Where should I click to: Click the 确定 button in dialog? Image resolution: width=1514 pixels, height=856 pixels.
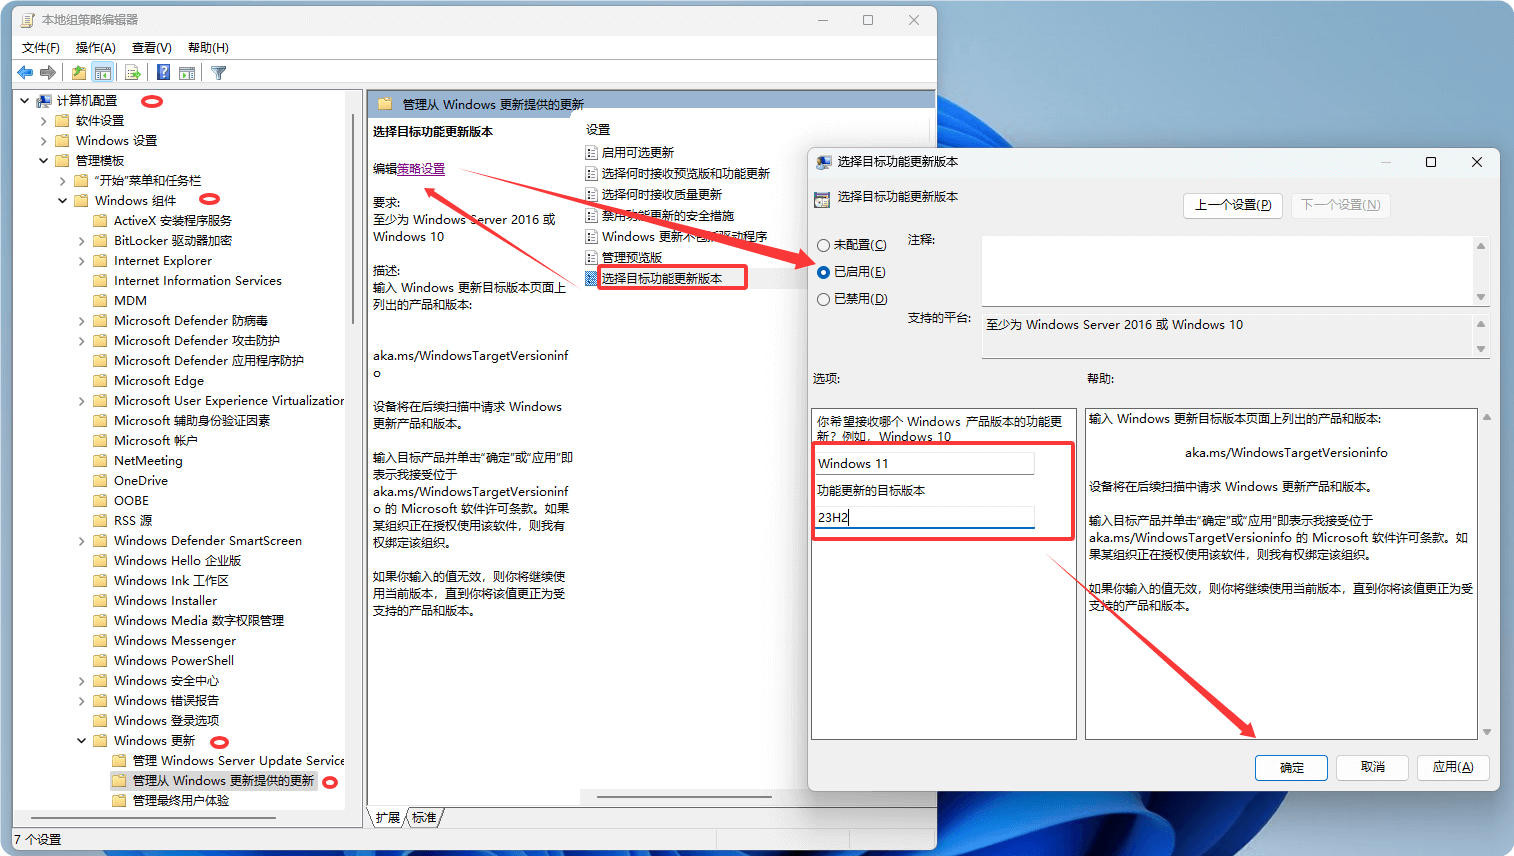click(1291, 767)
